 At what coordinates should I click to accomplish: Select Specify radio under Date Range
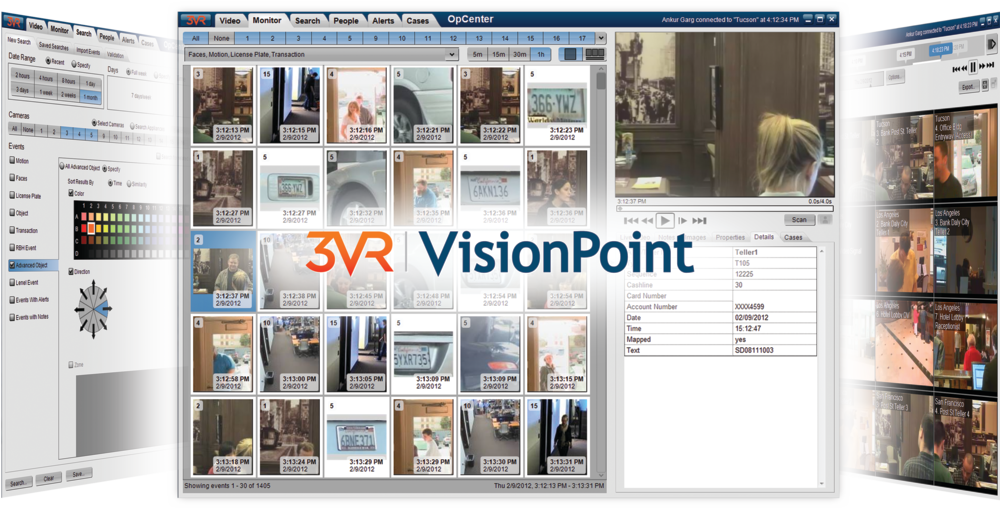point(73,64)
